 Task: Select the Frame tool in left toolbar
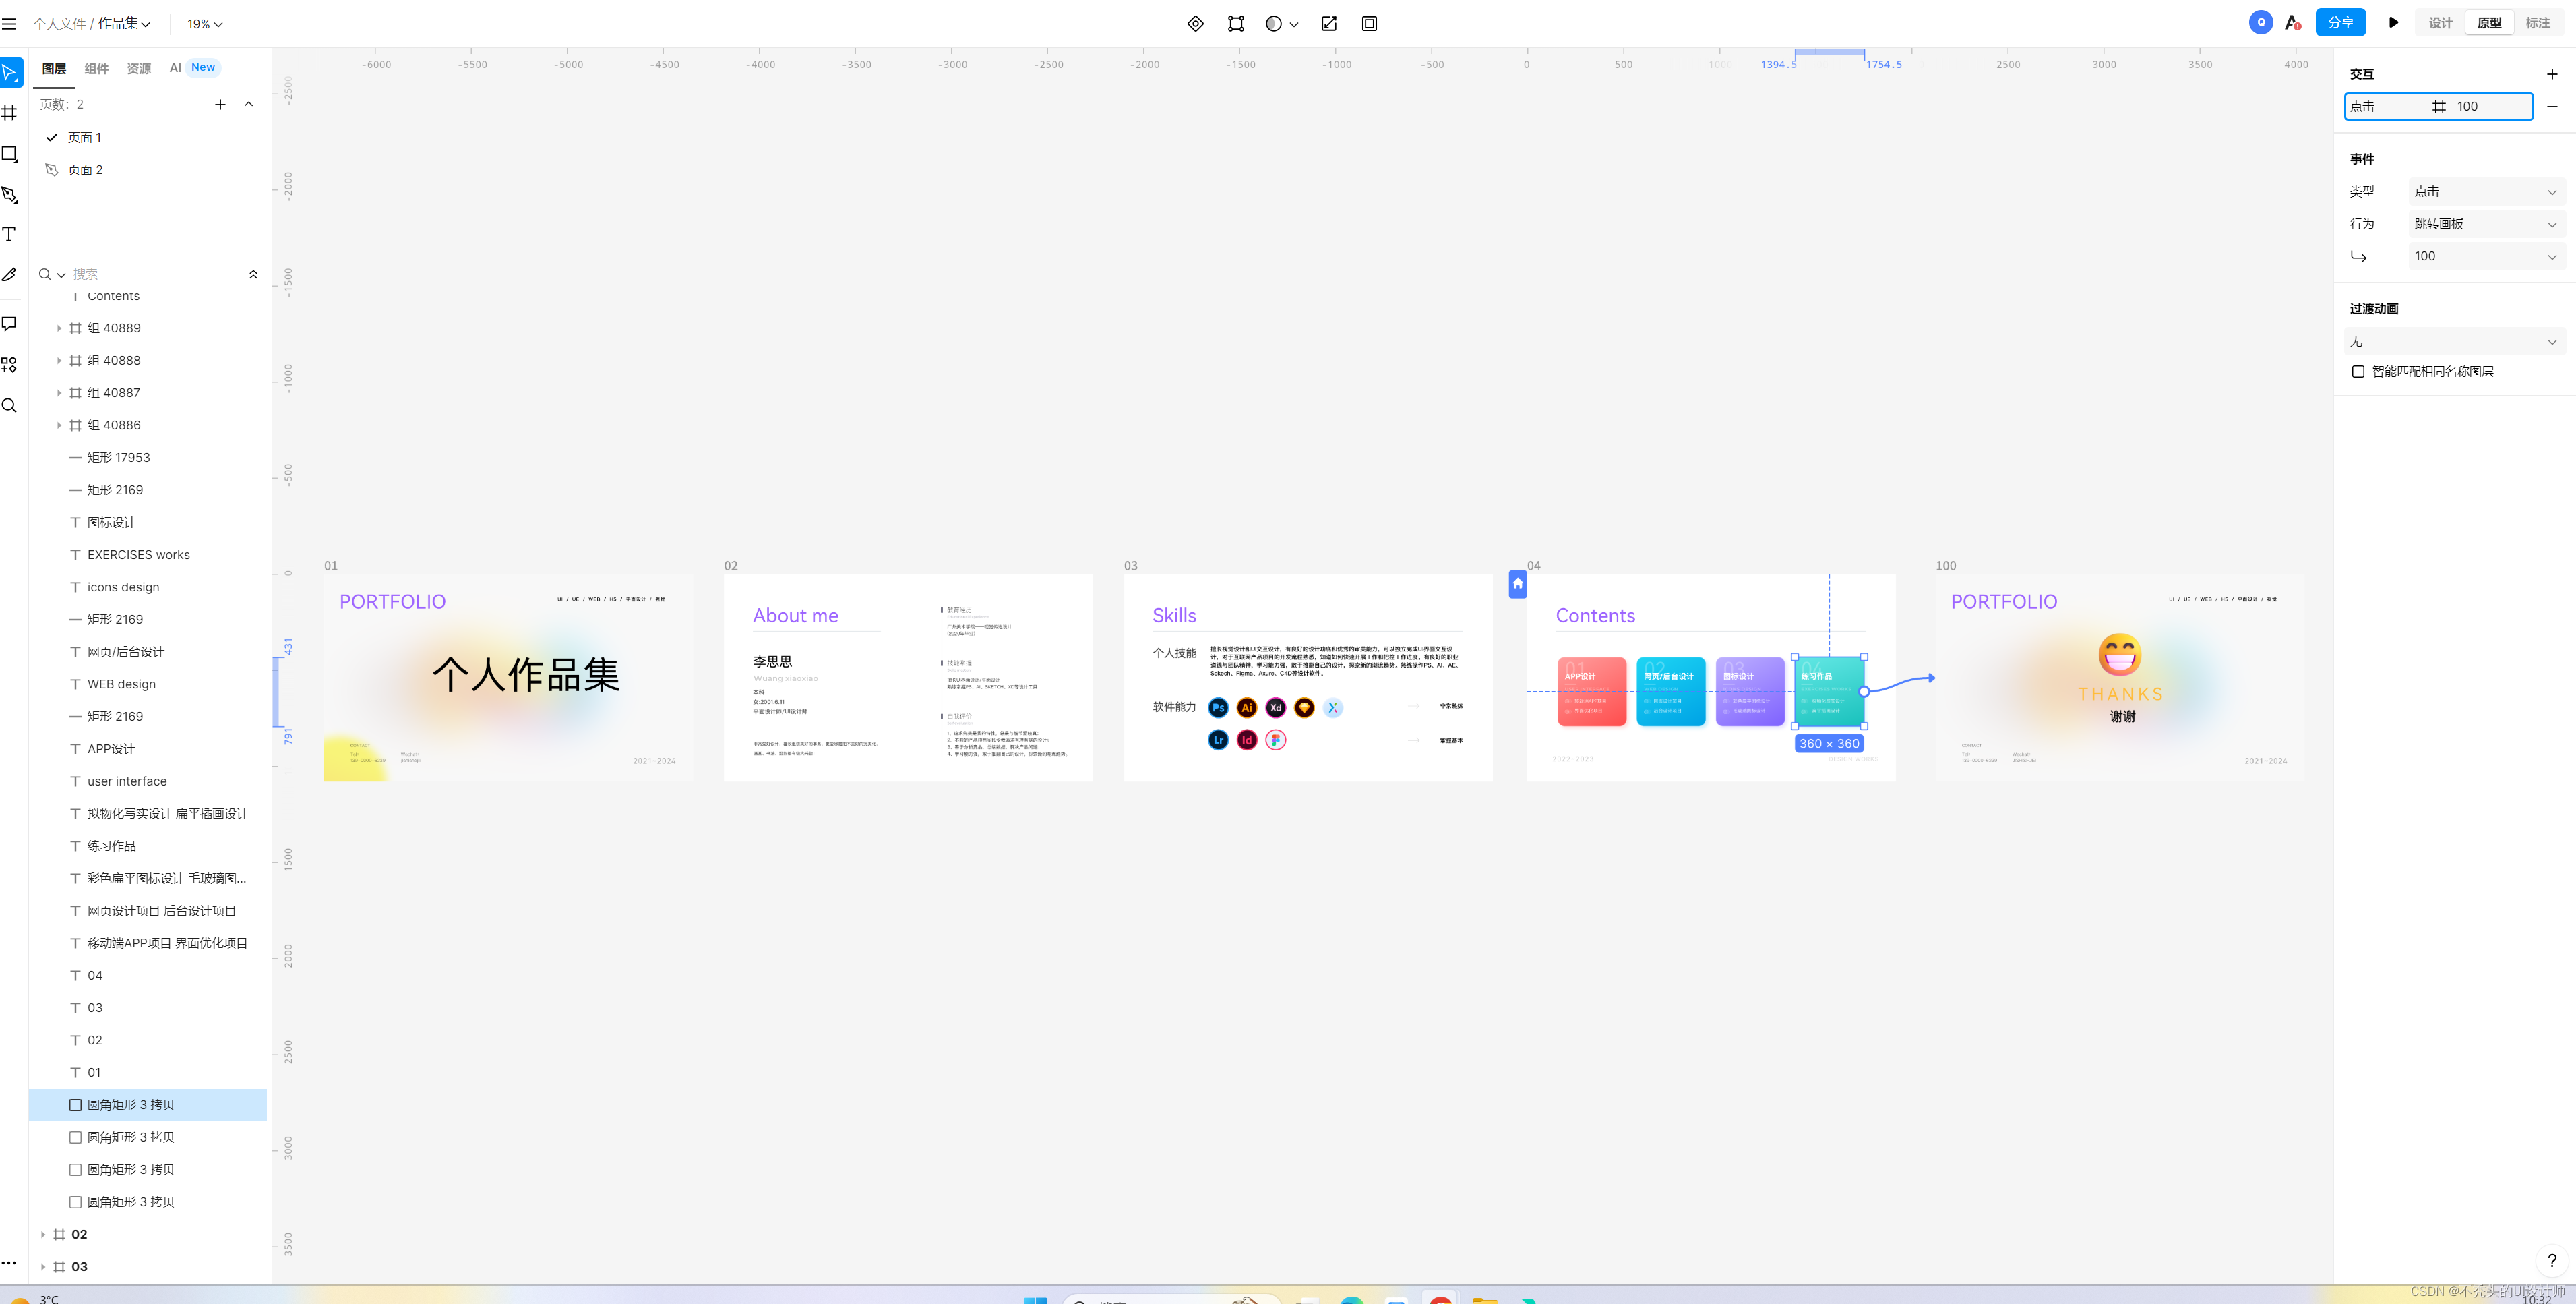[x=10, y=113]
